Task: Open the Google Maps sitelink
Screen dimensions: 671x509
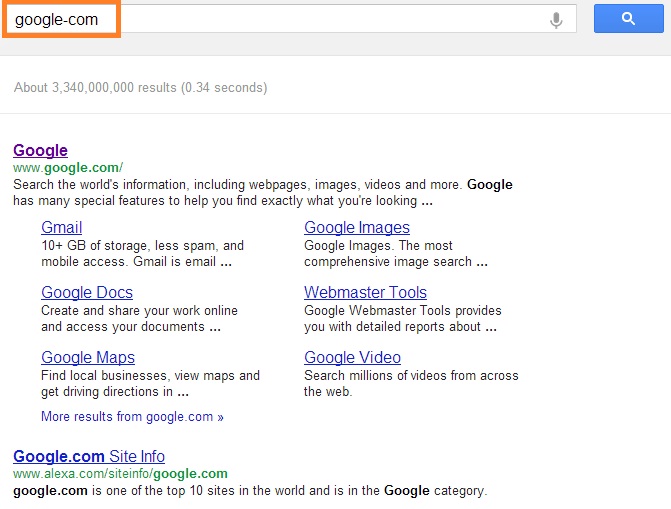Action: point(88,357)
